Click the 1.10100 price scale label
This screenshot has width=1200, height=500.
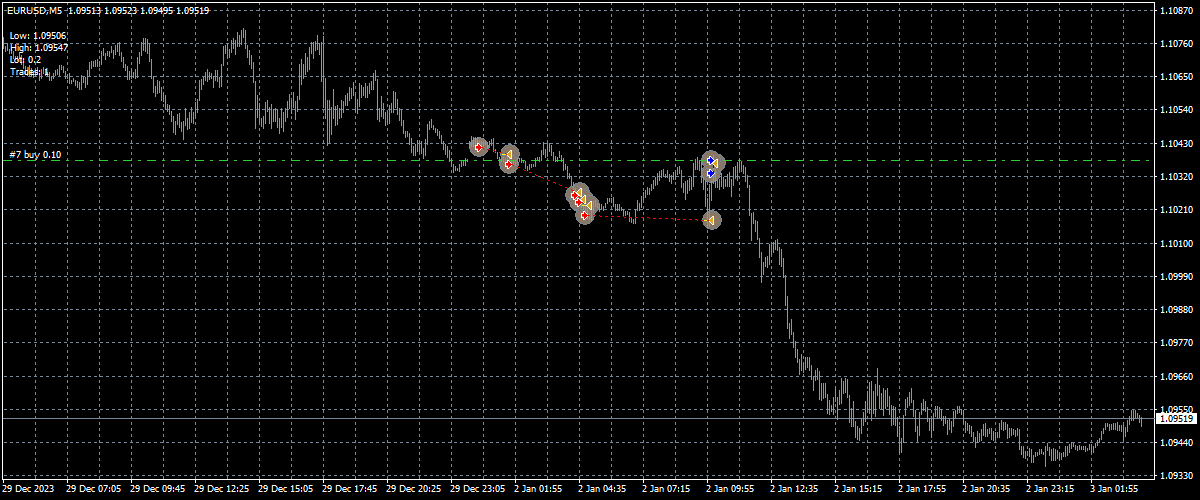click(x=1177, y=243)
